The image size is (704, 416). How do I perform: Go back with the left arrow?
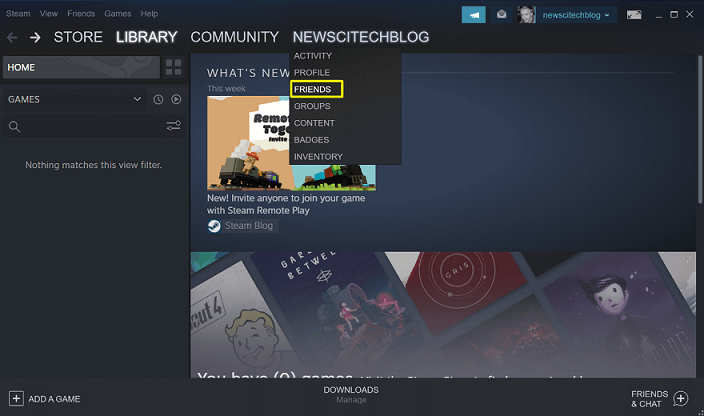[x=12, y=37]
